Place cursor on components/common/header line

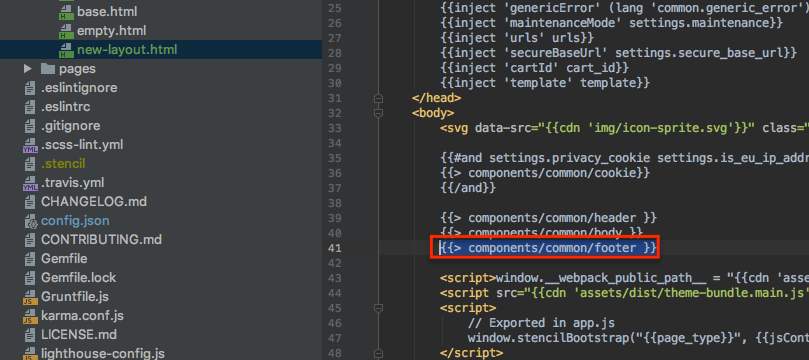pos(548,218)
